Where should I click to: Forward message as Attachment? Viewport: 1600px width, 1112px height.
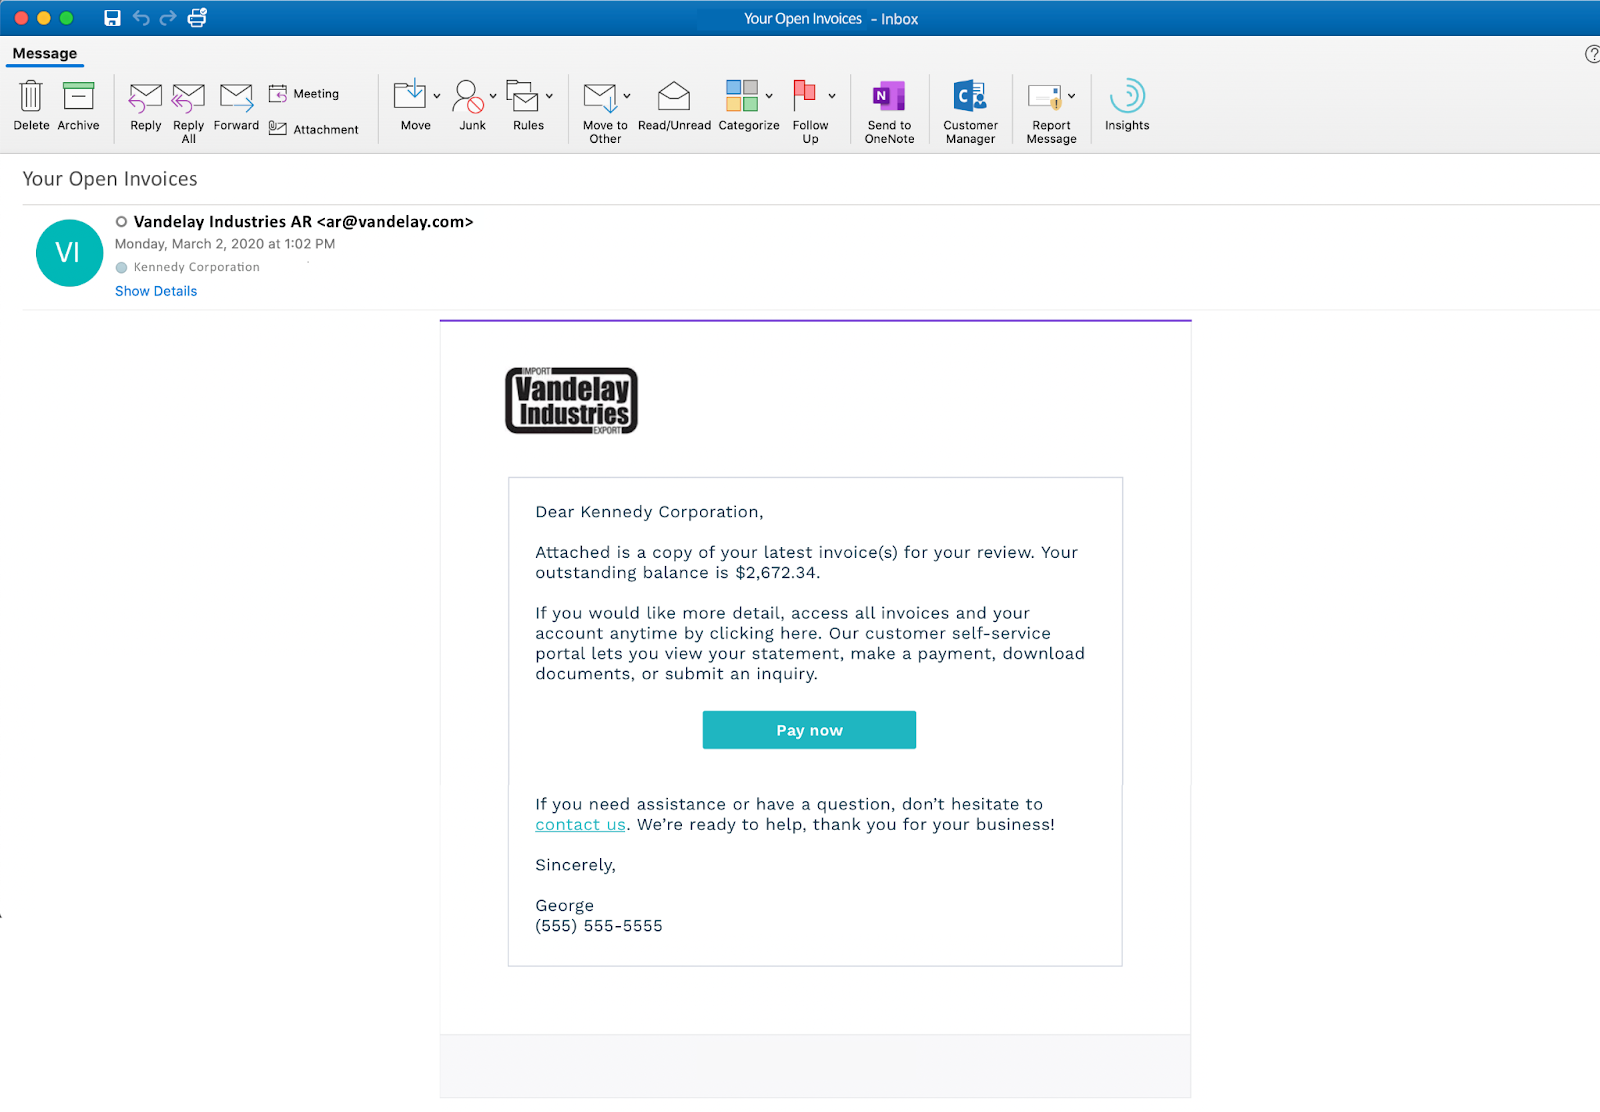(313, 129)
